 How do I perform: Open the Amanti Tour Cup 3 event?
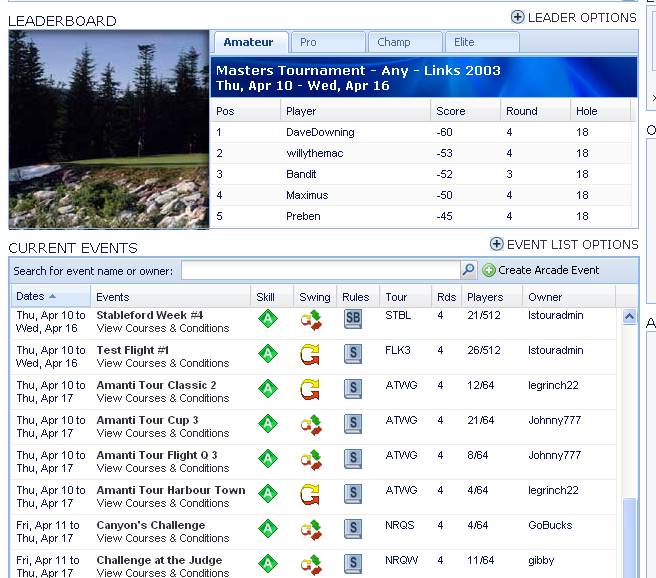point(147,420)
